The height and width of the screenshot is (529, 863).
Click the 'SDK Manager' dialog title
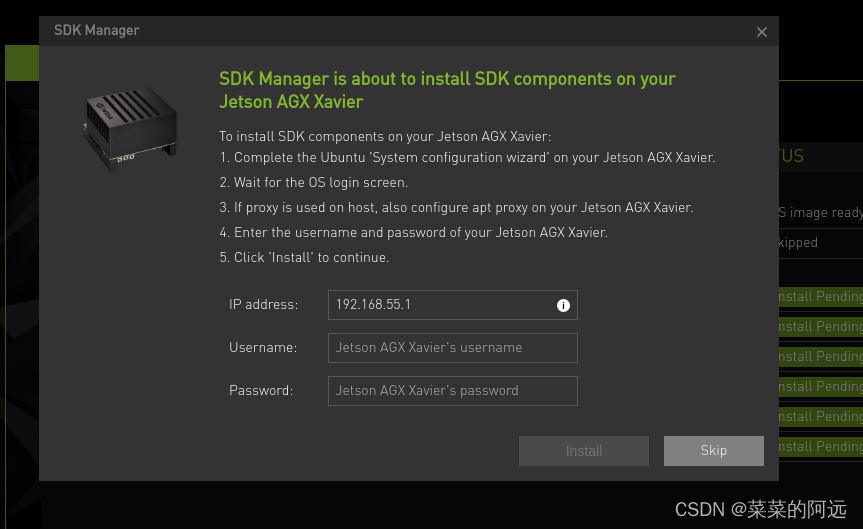pyautogui.click(x=97, y=30)
